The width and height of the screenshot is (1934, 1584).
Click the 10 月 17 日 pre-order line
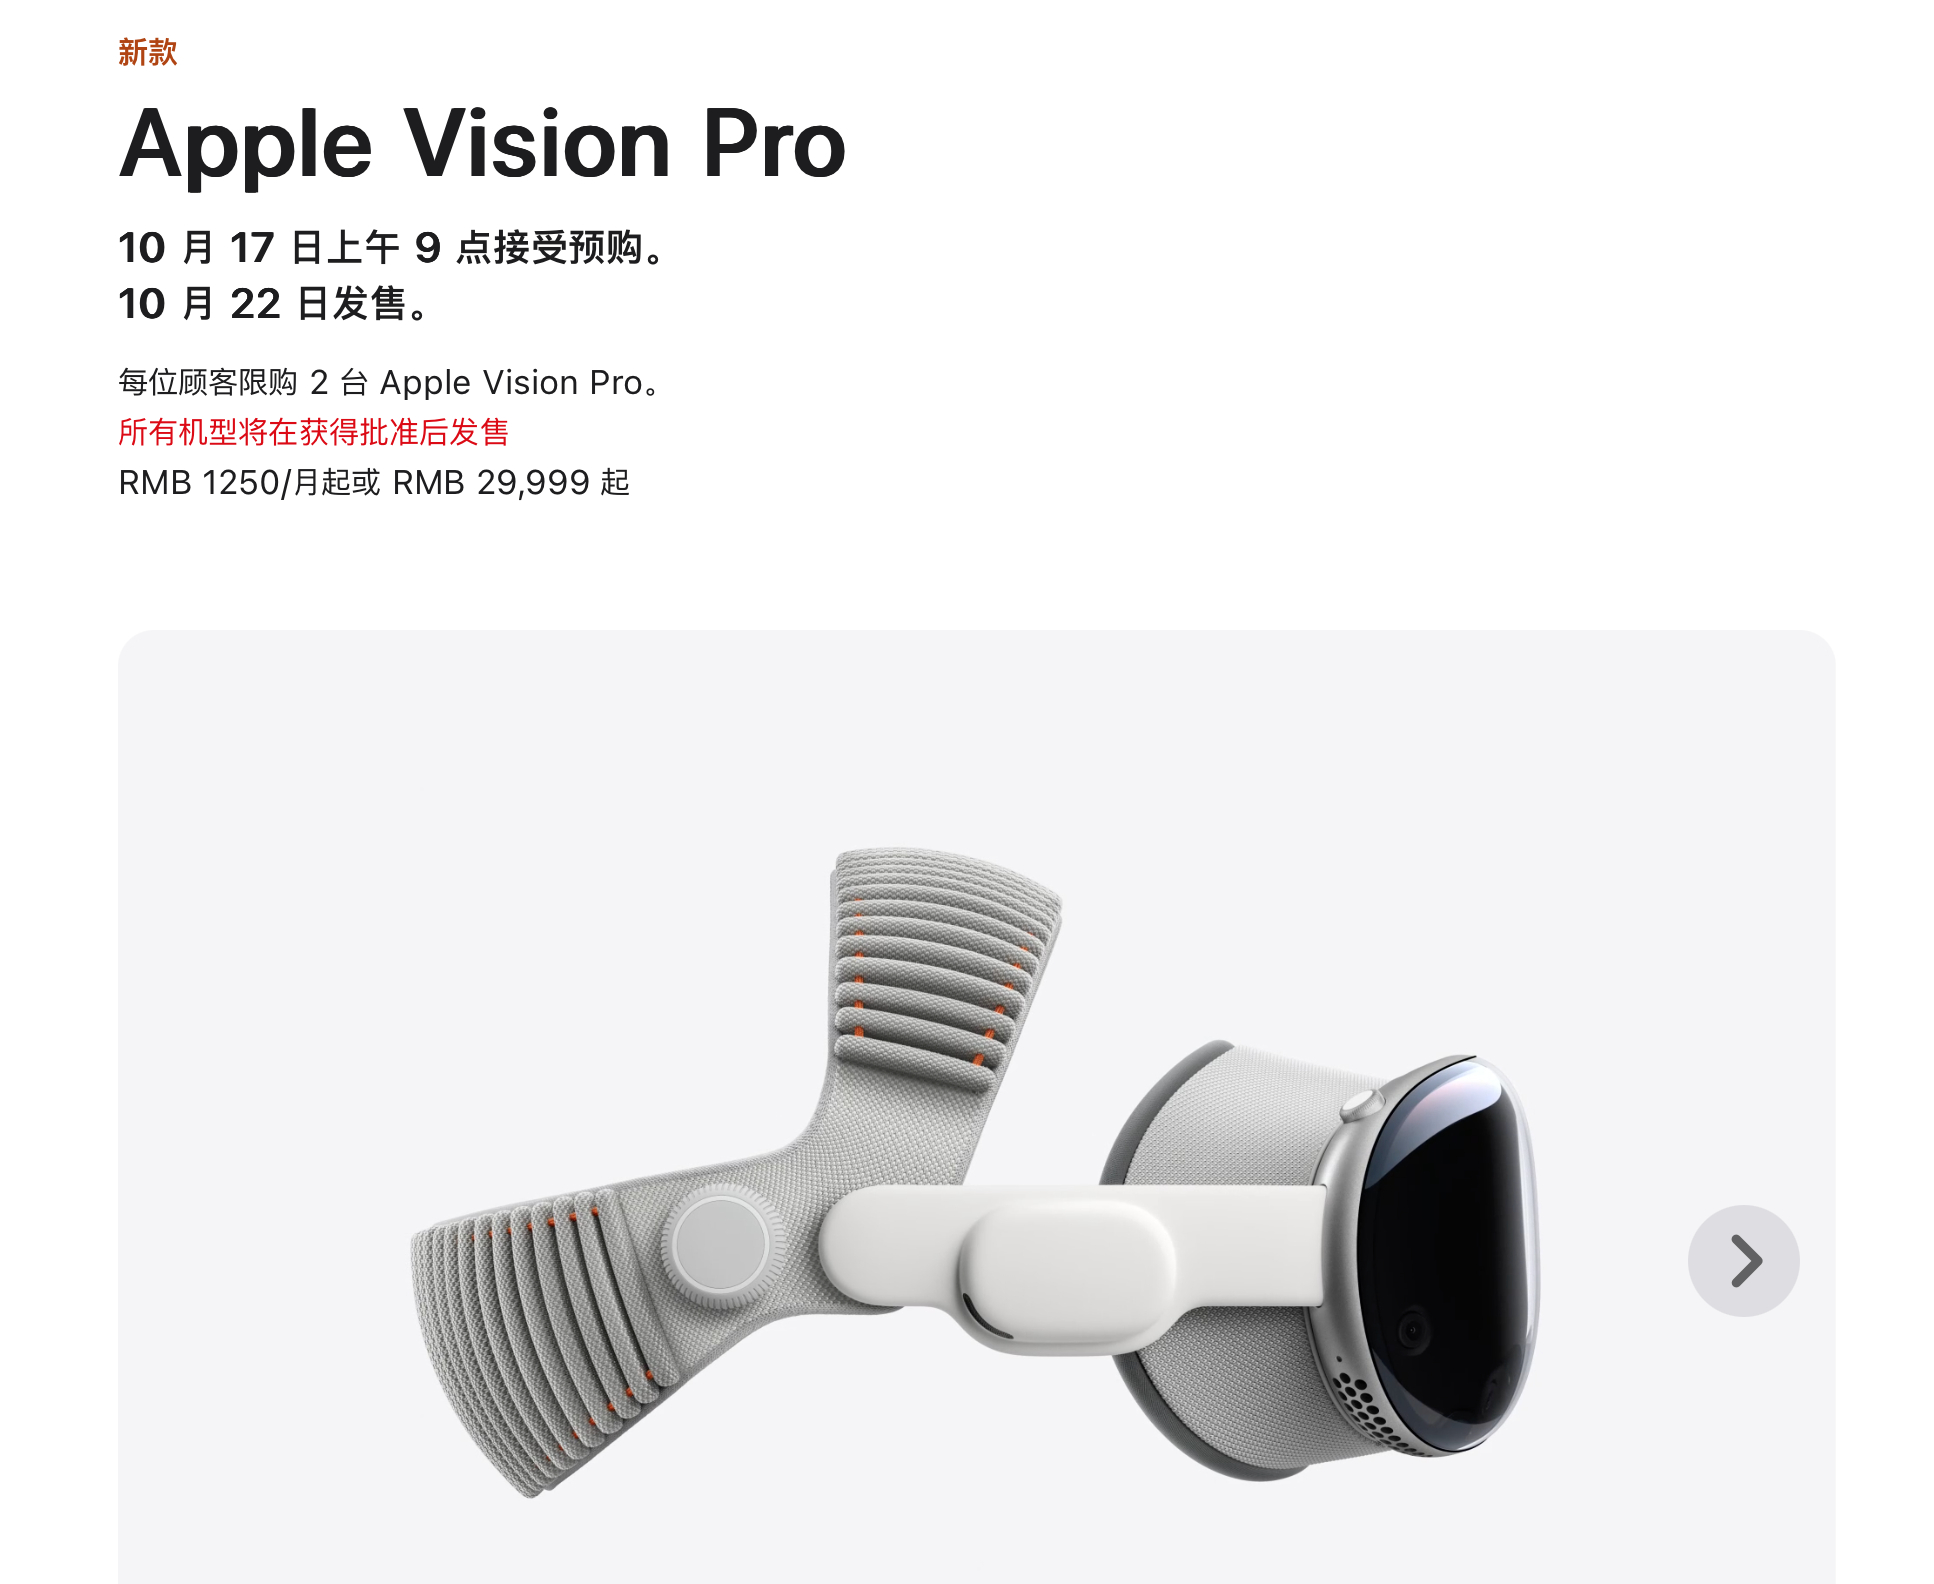391,247
